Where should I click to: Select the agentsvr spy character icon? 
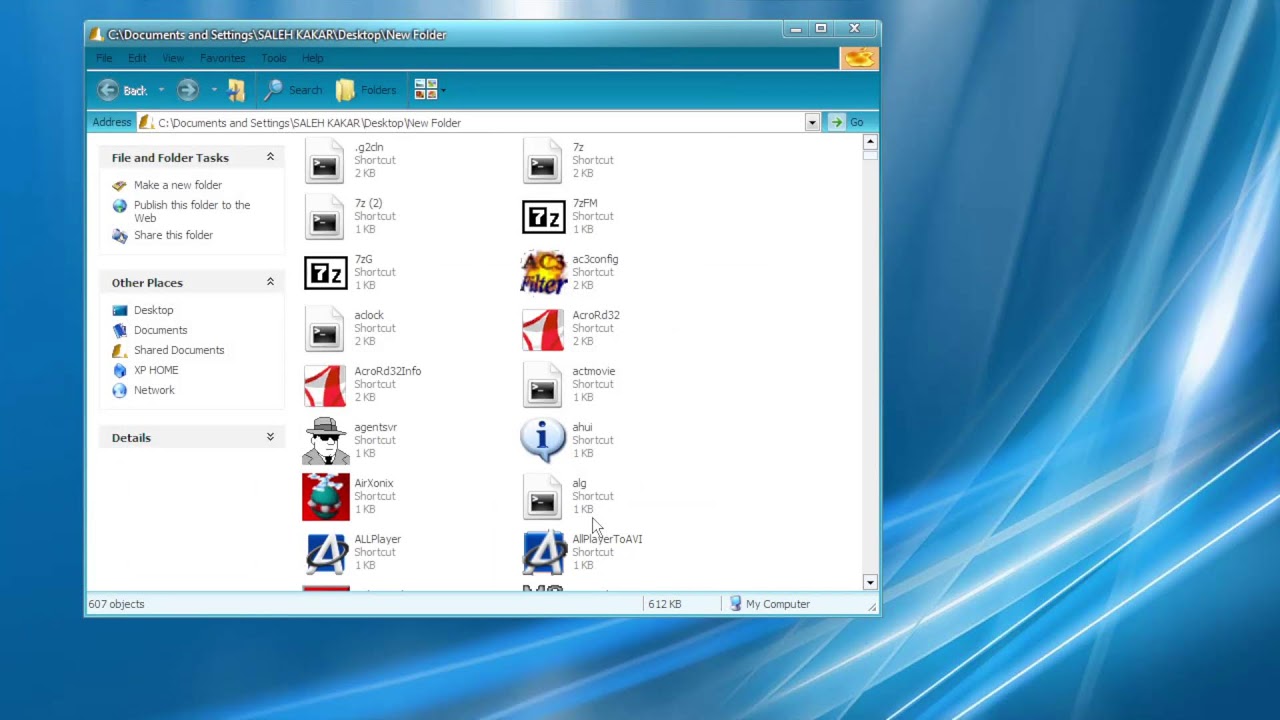point(325,441)
